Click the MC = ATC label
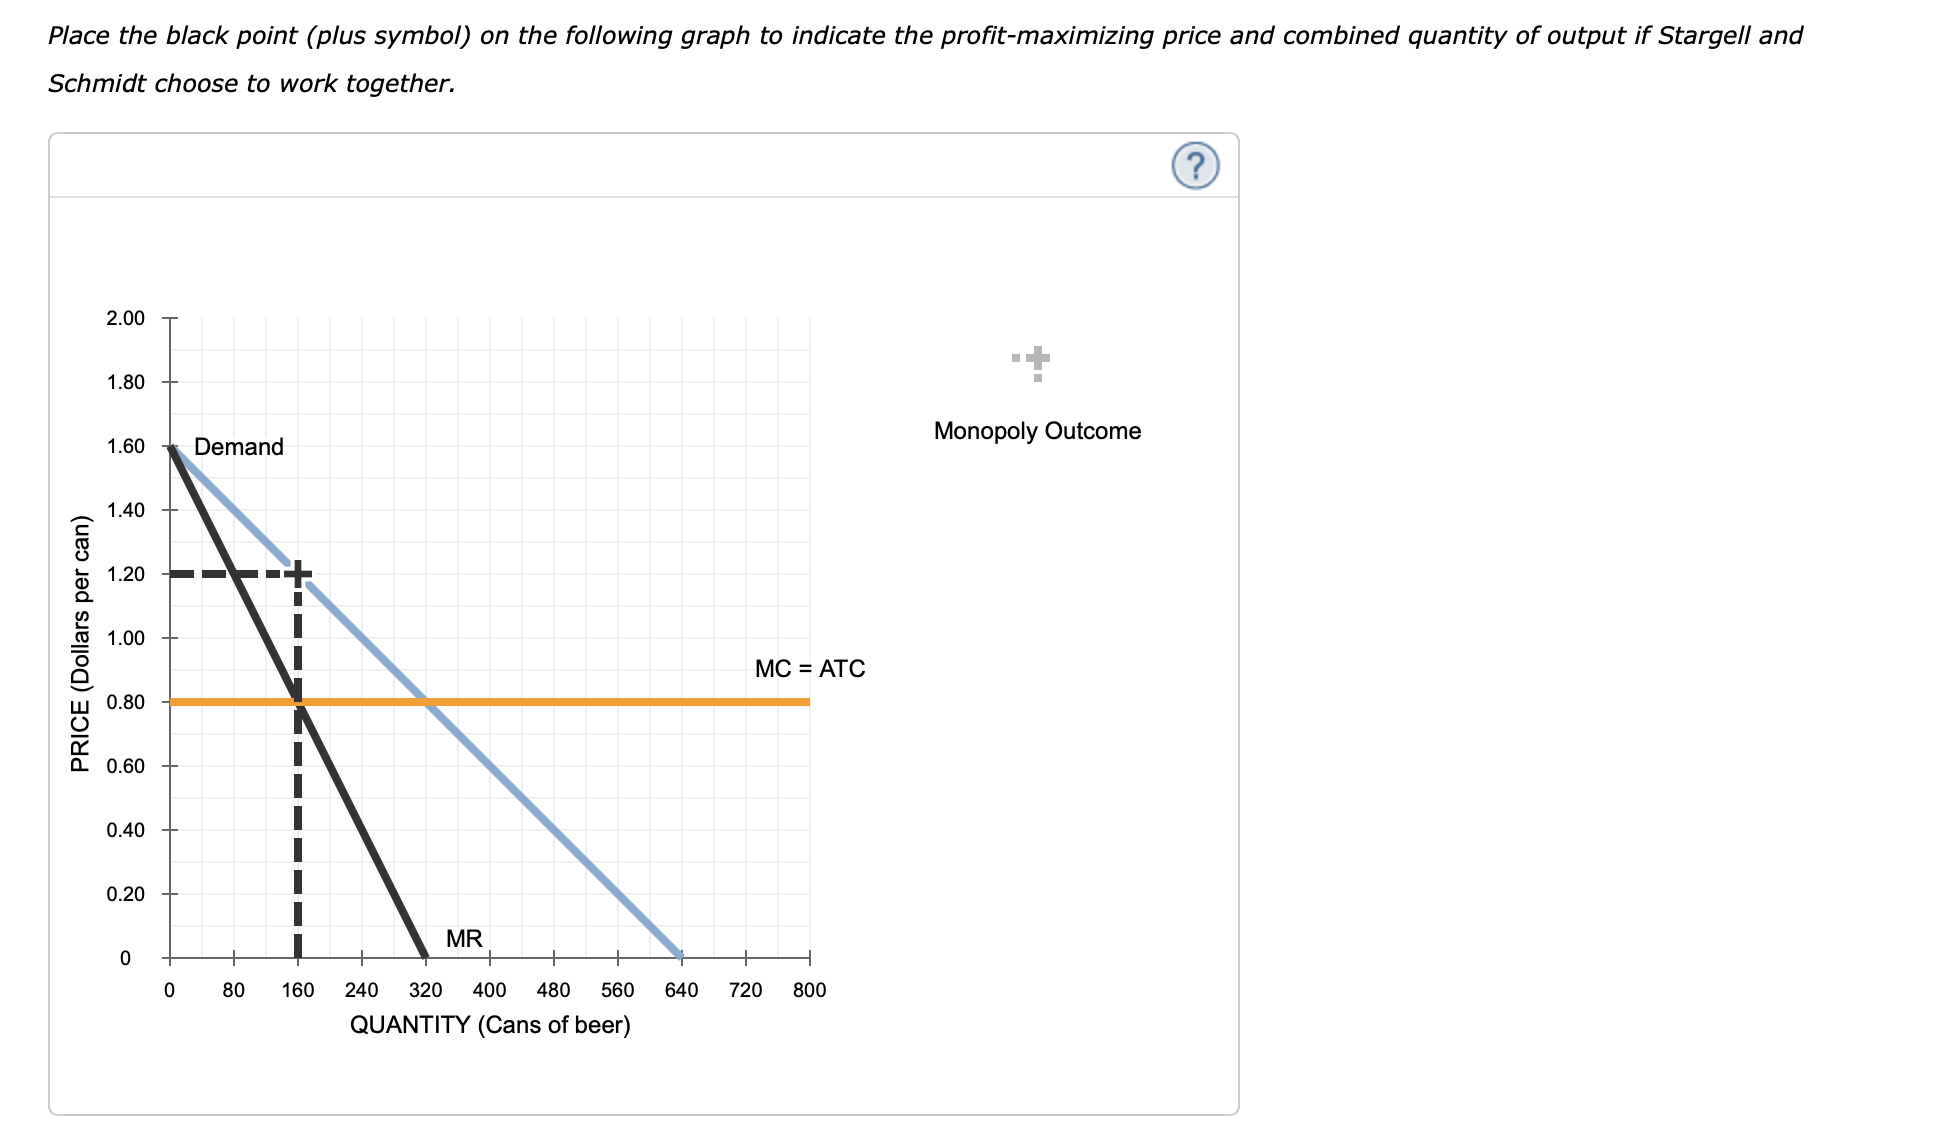The image size is (1954, 1132). (x=810, y=667)
